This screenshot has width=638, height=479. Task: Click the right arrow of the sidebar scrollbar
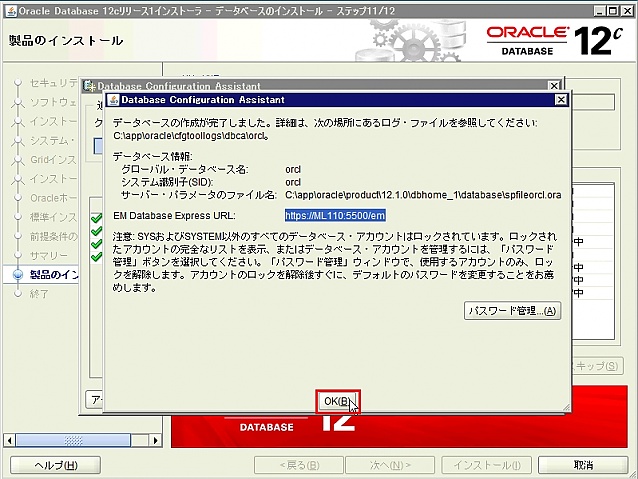tap(155, 440)
